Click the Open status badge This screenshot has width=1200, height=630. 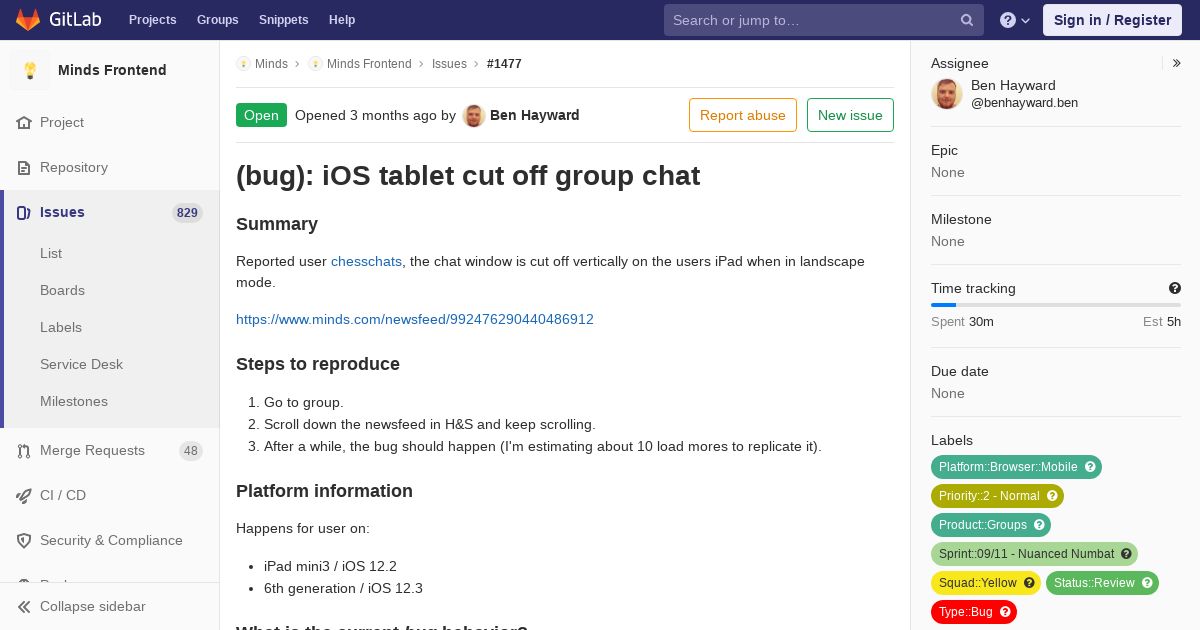click(x=261, y=115)
